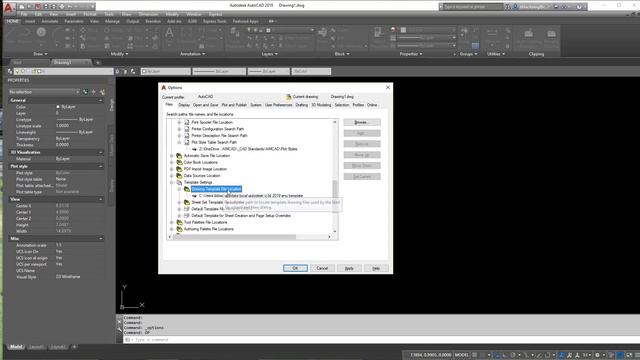Click the Text tool large A icon
The height and width of the screenshot is (360, 640).
[x=169, y=33]
